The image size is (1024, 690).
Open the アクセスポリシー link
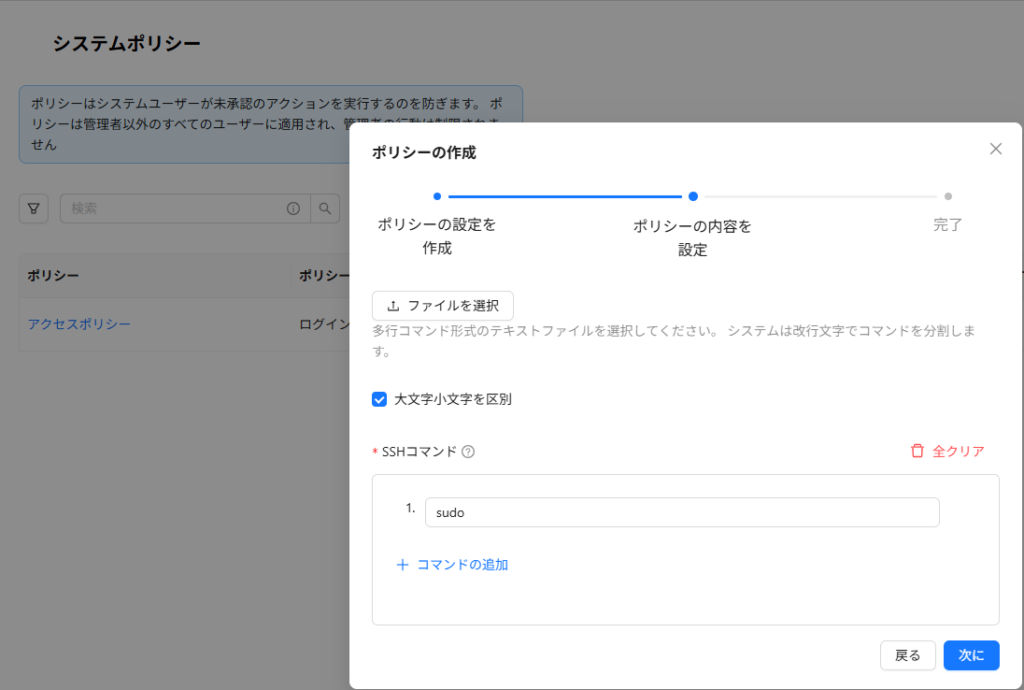click(x=79, y=324)
